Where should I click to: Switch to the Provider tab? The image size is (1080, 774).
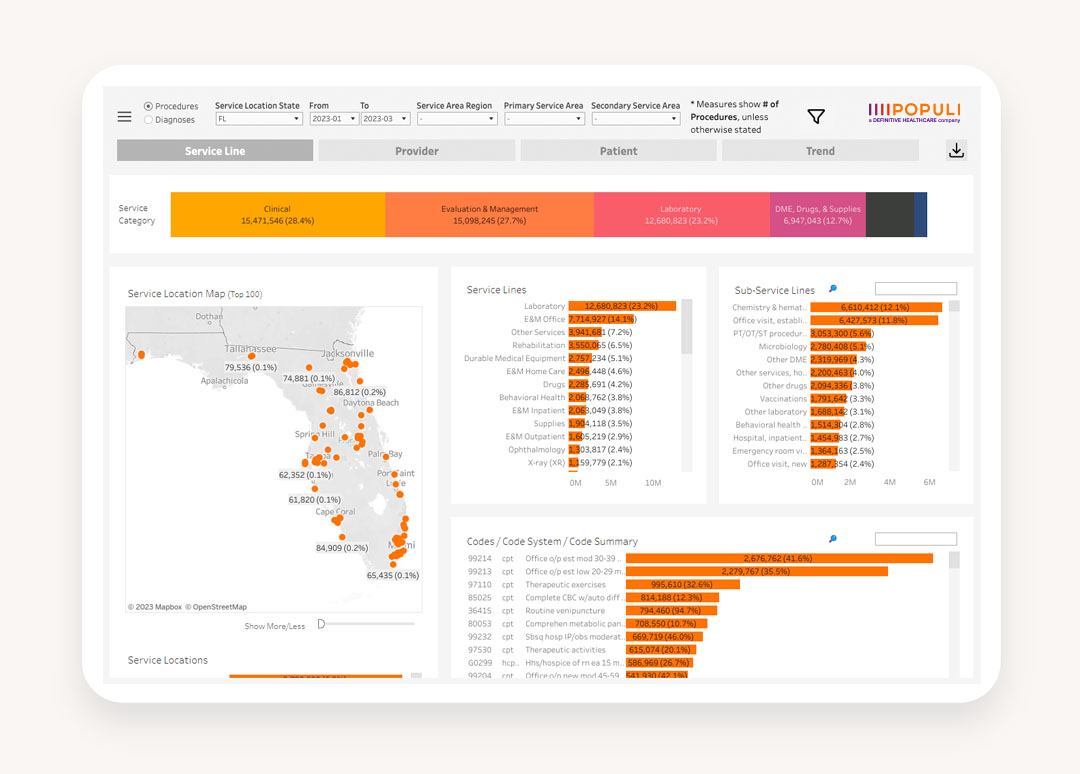417,151
